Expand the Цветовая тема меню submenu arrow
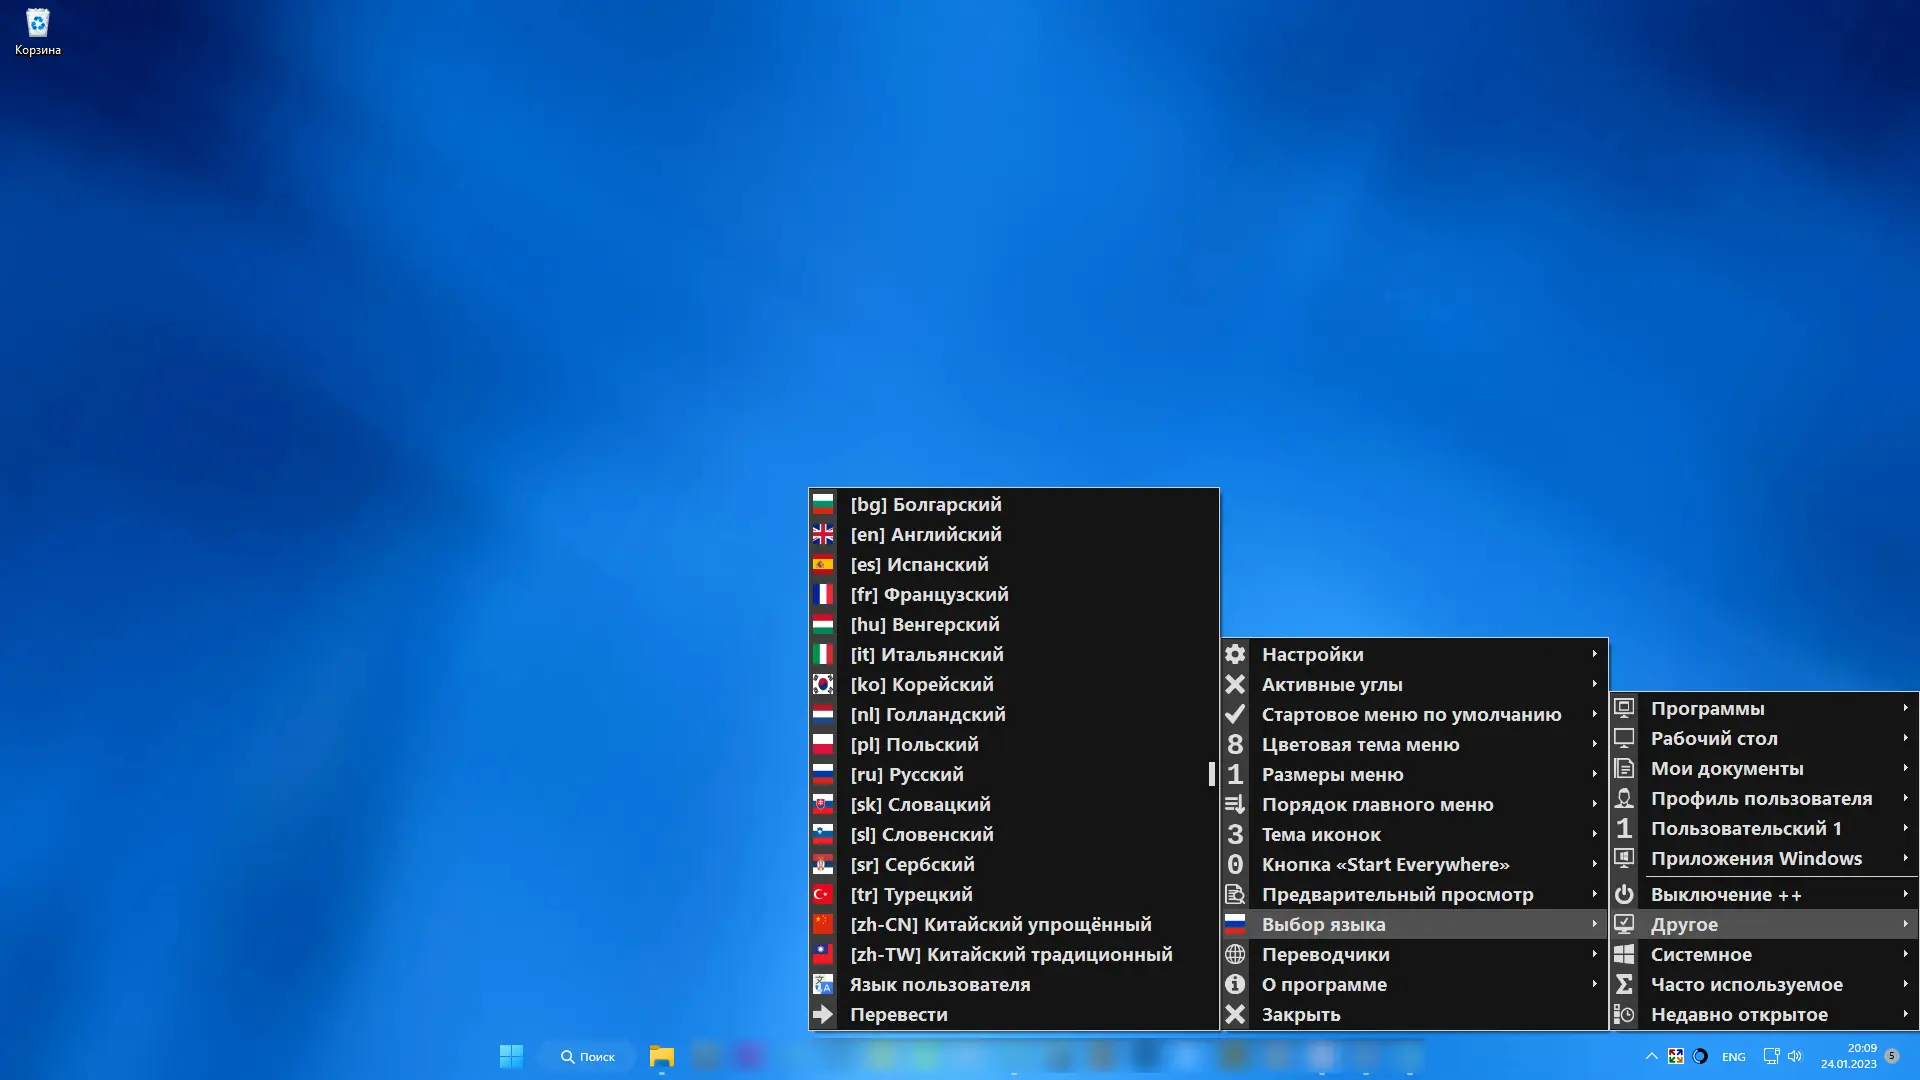 tap(1594, 744)
